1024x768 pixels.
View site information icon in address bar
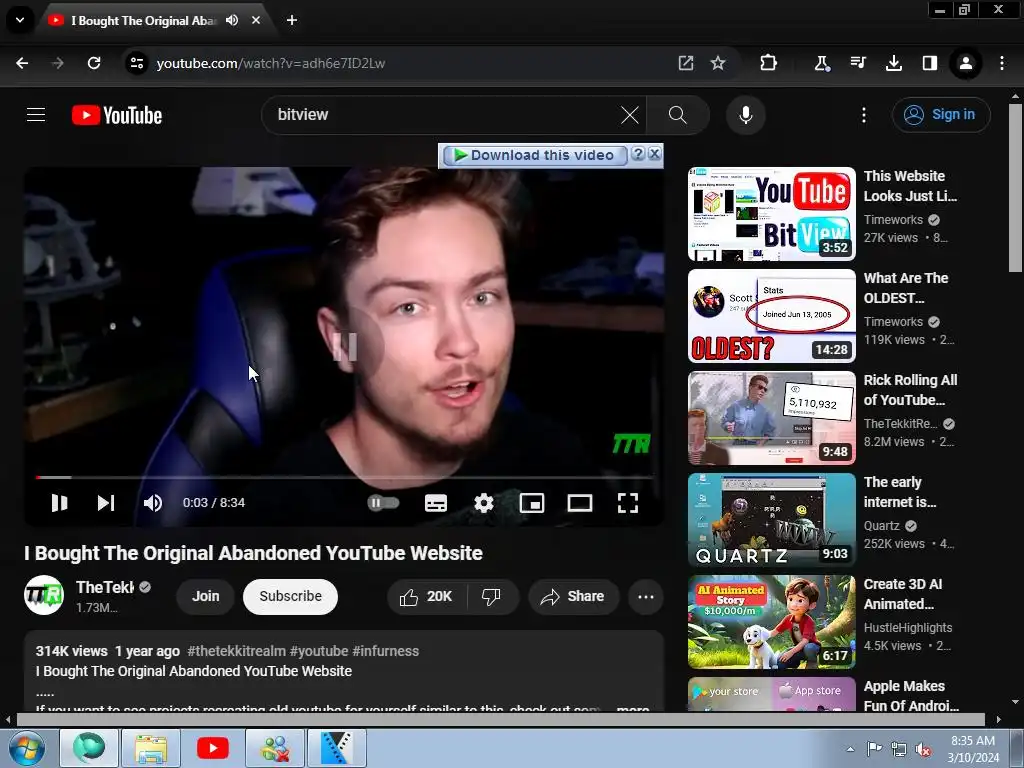(136, 63)
